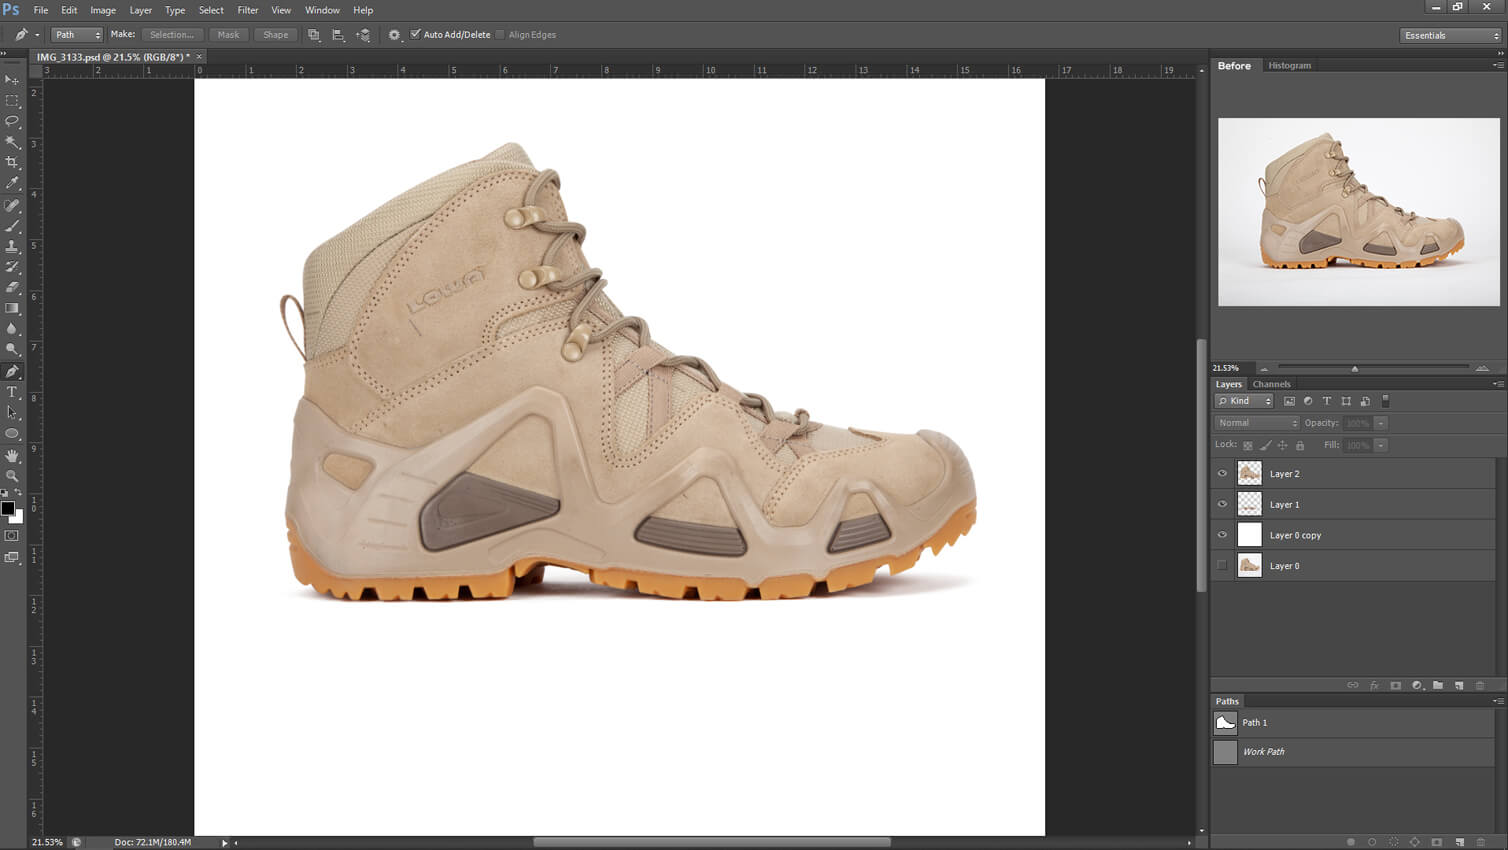
Task: Lock all padlock toggle
Action: pos(1300,445)
